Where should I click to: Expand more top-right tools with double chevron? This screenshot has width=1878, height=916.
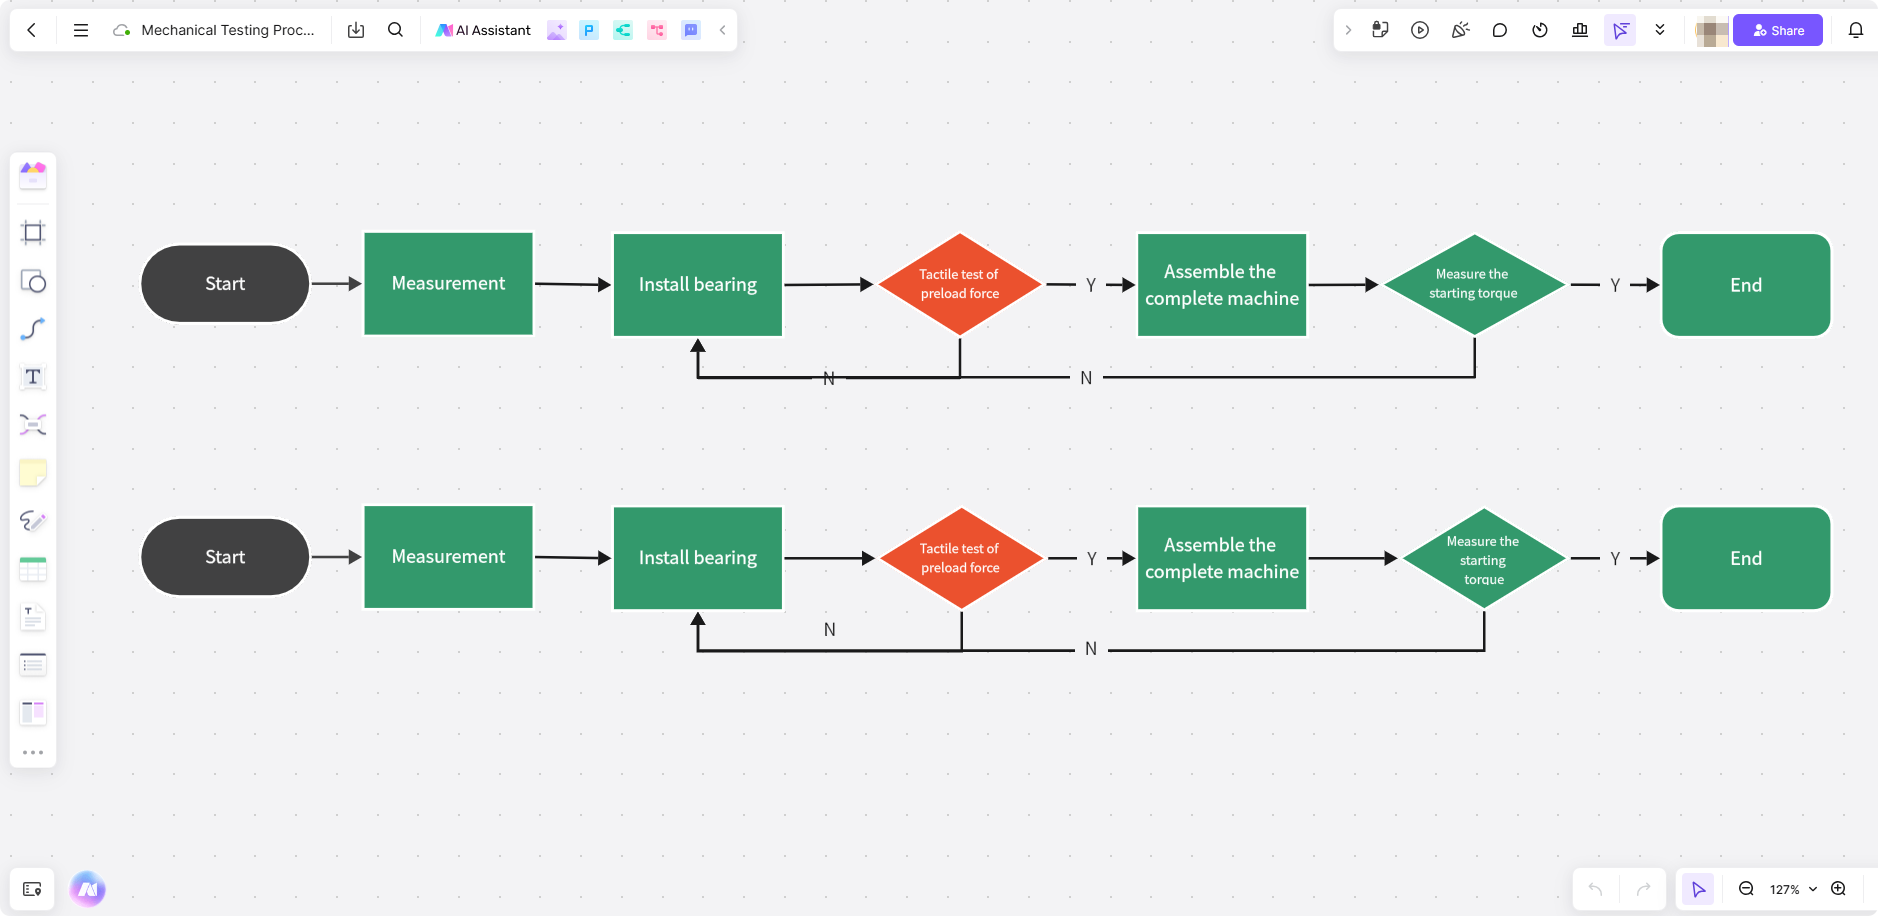1660,30
